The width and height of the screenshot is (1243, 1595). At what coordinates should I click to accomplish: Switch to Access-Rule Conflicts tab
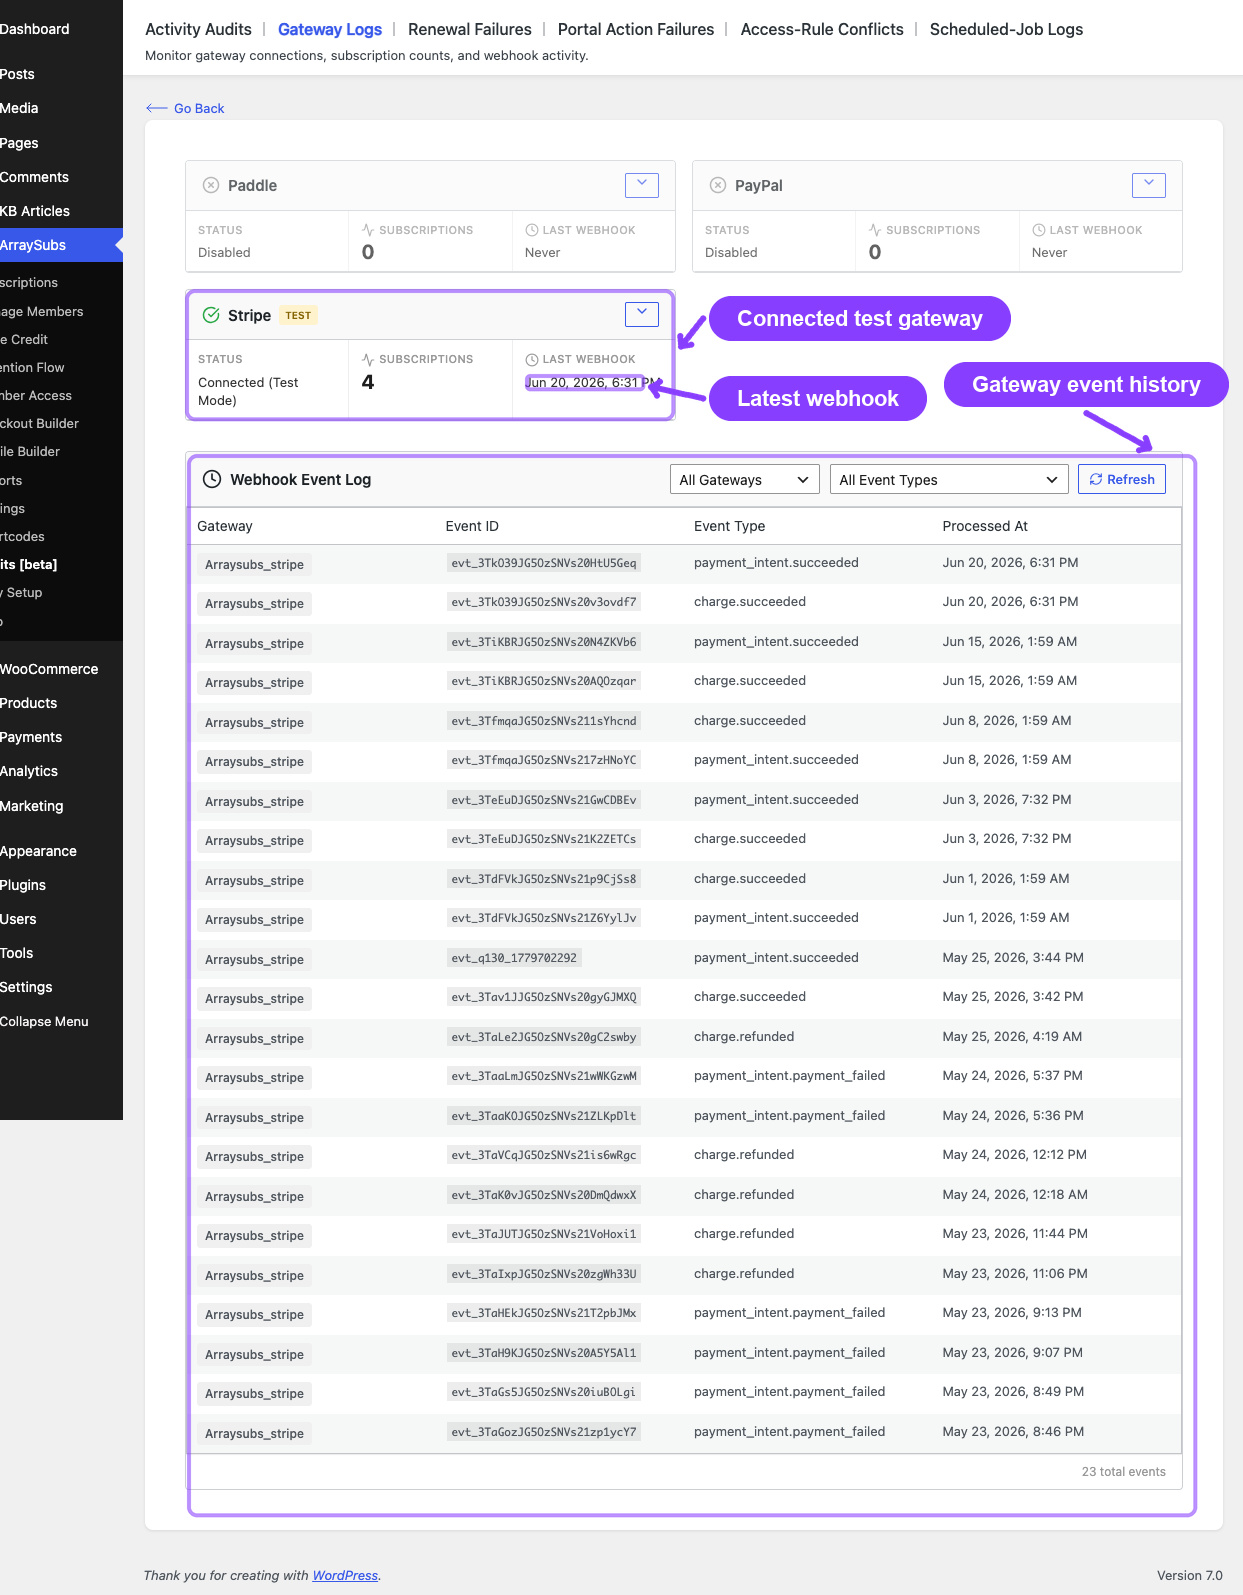coord(822,29)
